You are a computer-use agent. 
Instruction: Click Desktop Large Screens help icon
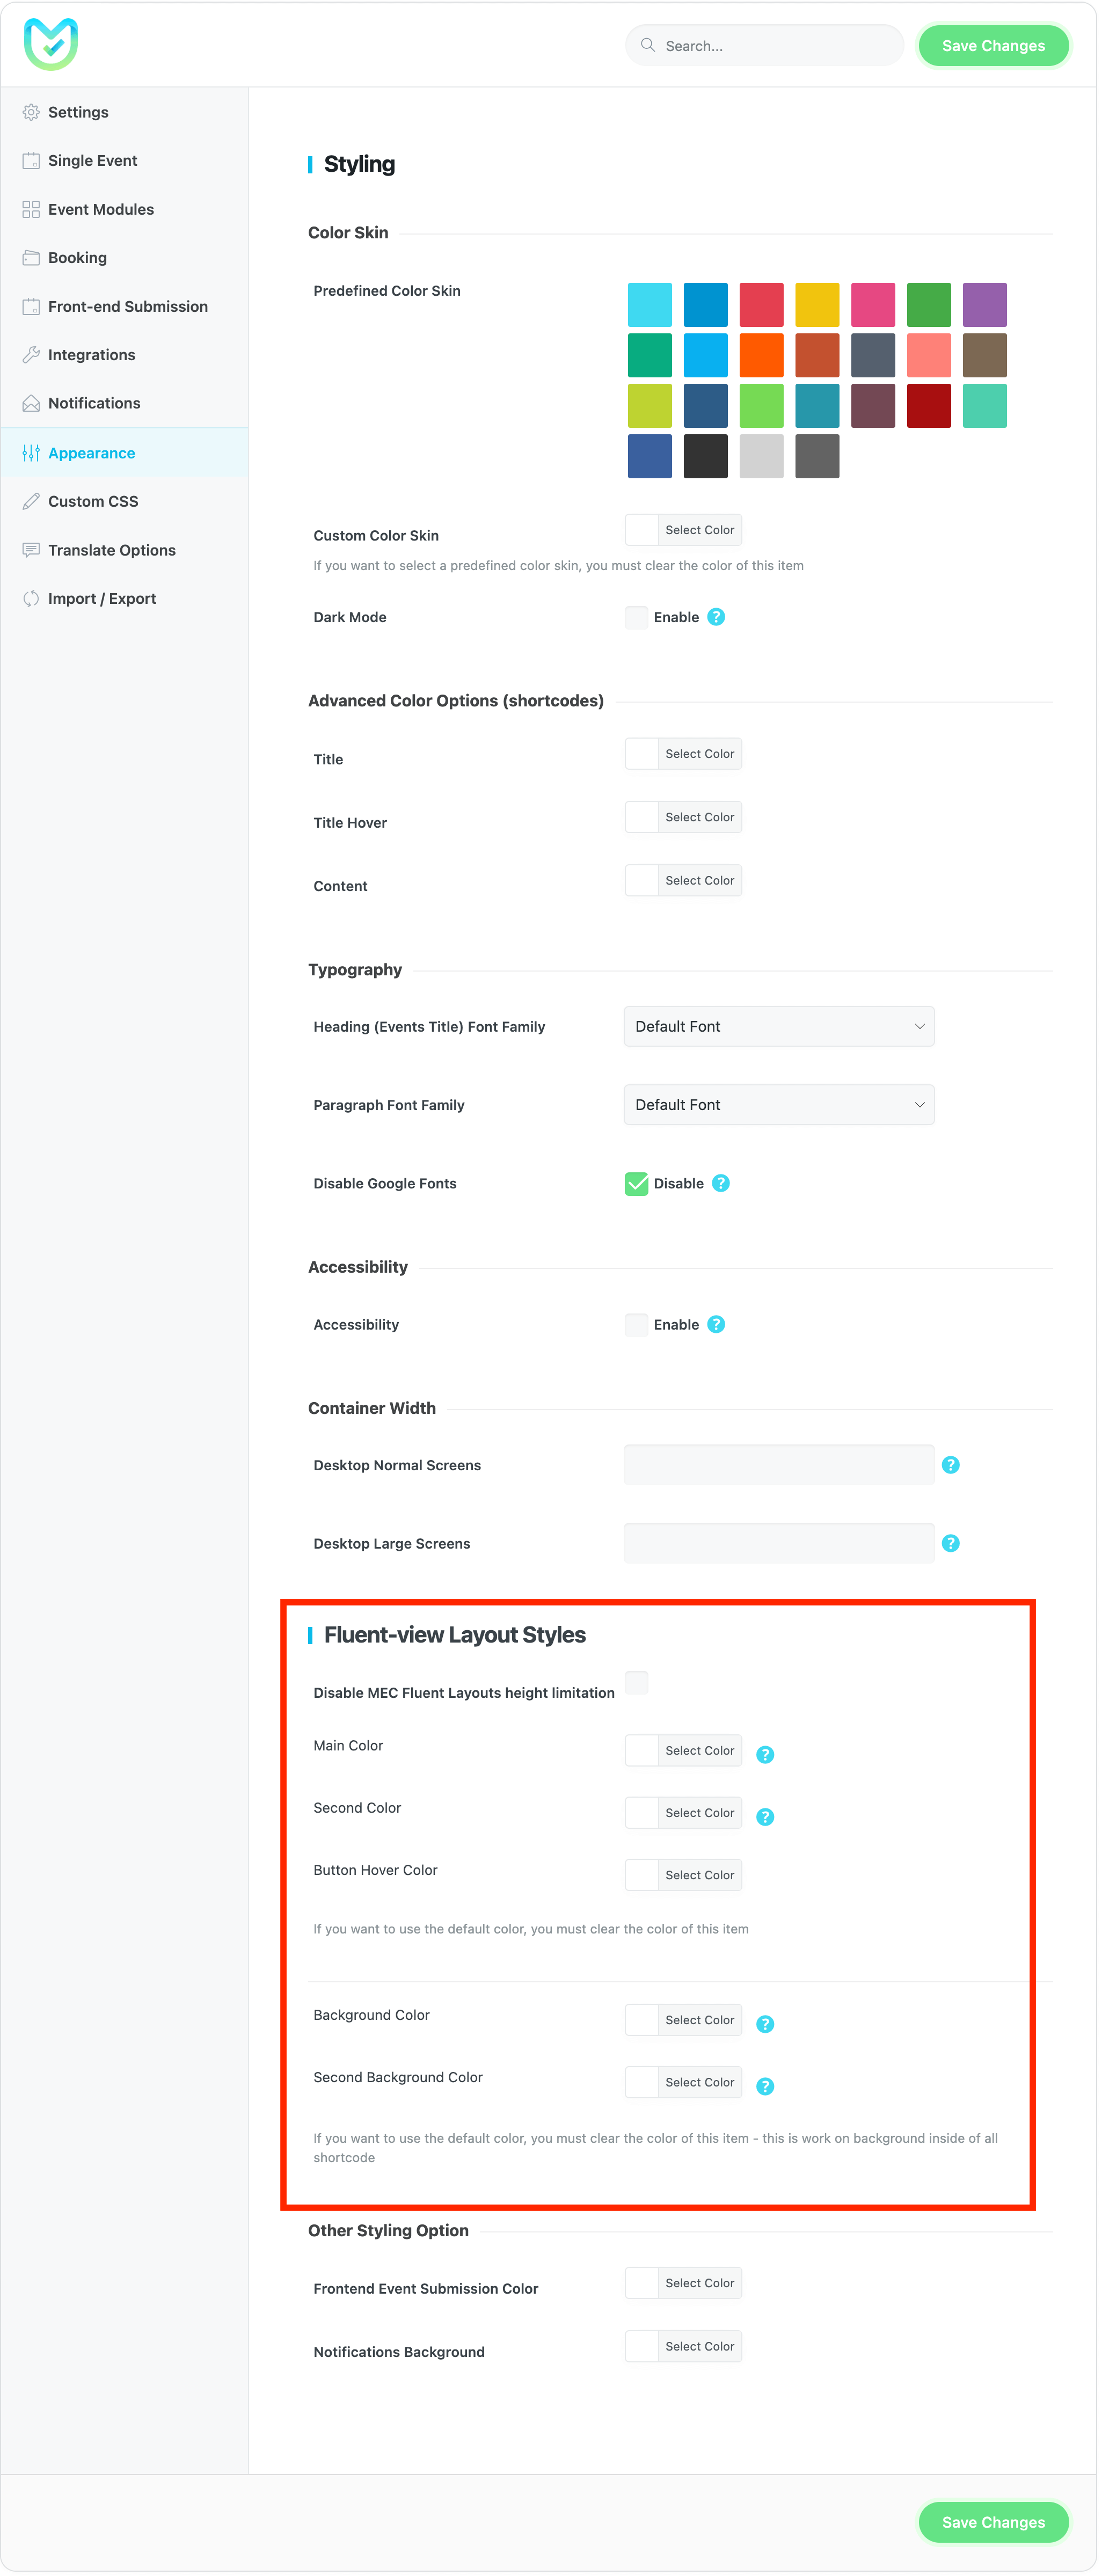pos(951,1543)
